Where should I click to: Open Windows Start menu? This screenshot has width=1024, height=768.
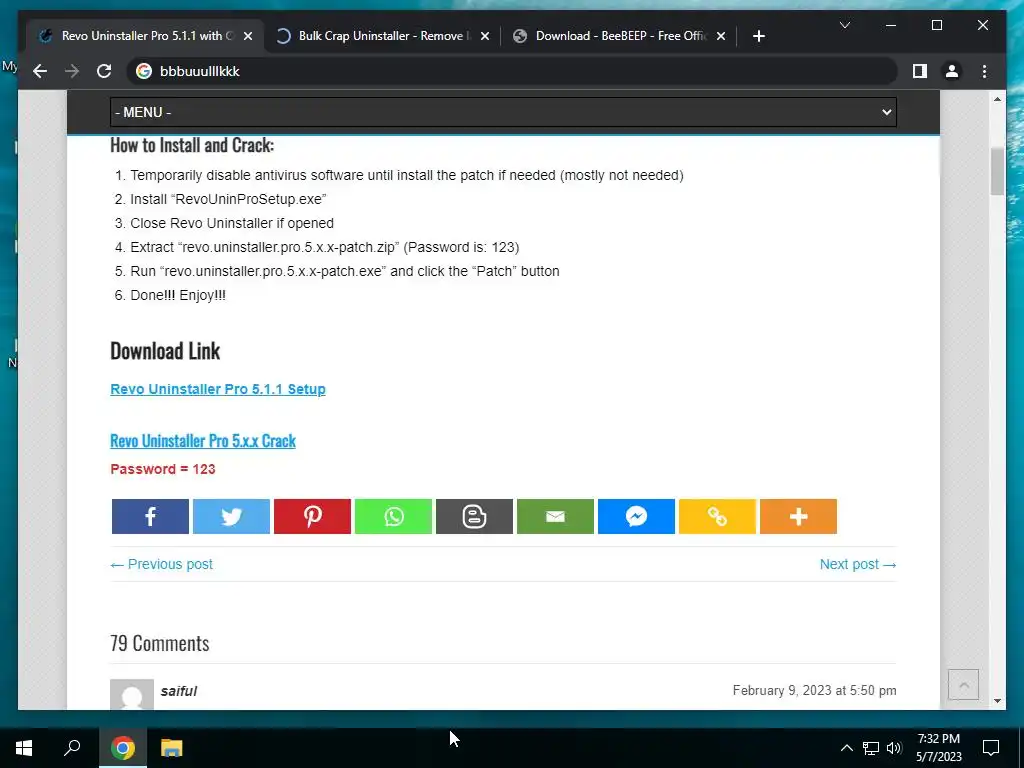pos(24,748)
